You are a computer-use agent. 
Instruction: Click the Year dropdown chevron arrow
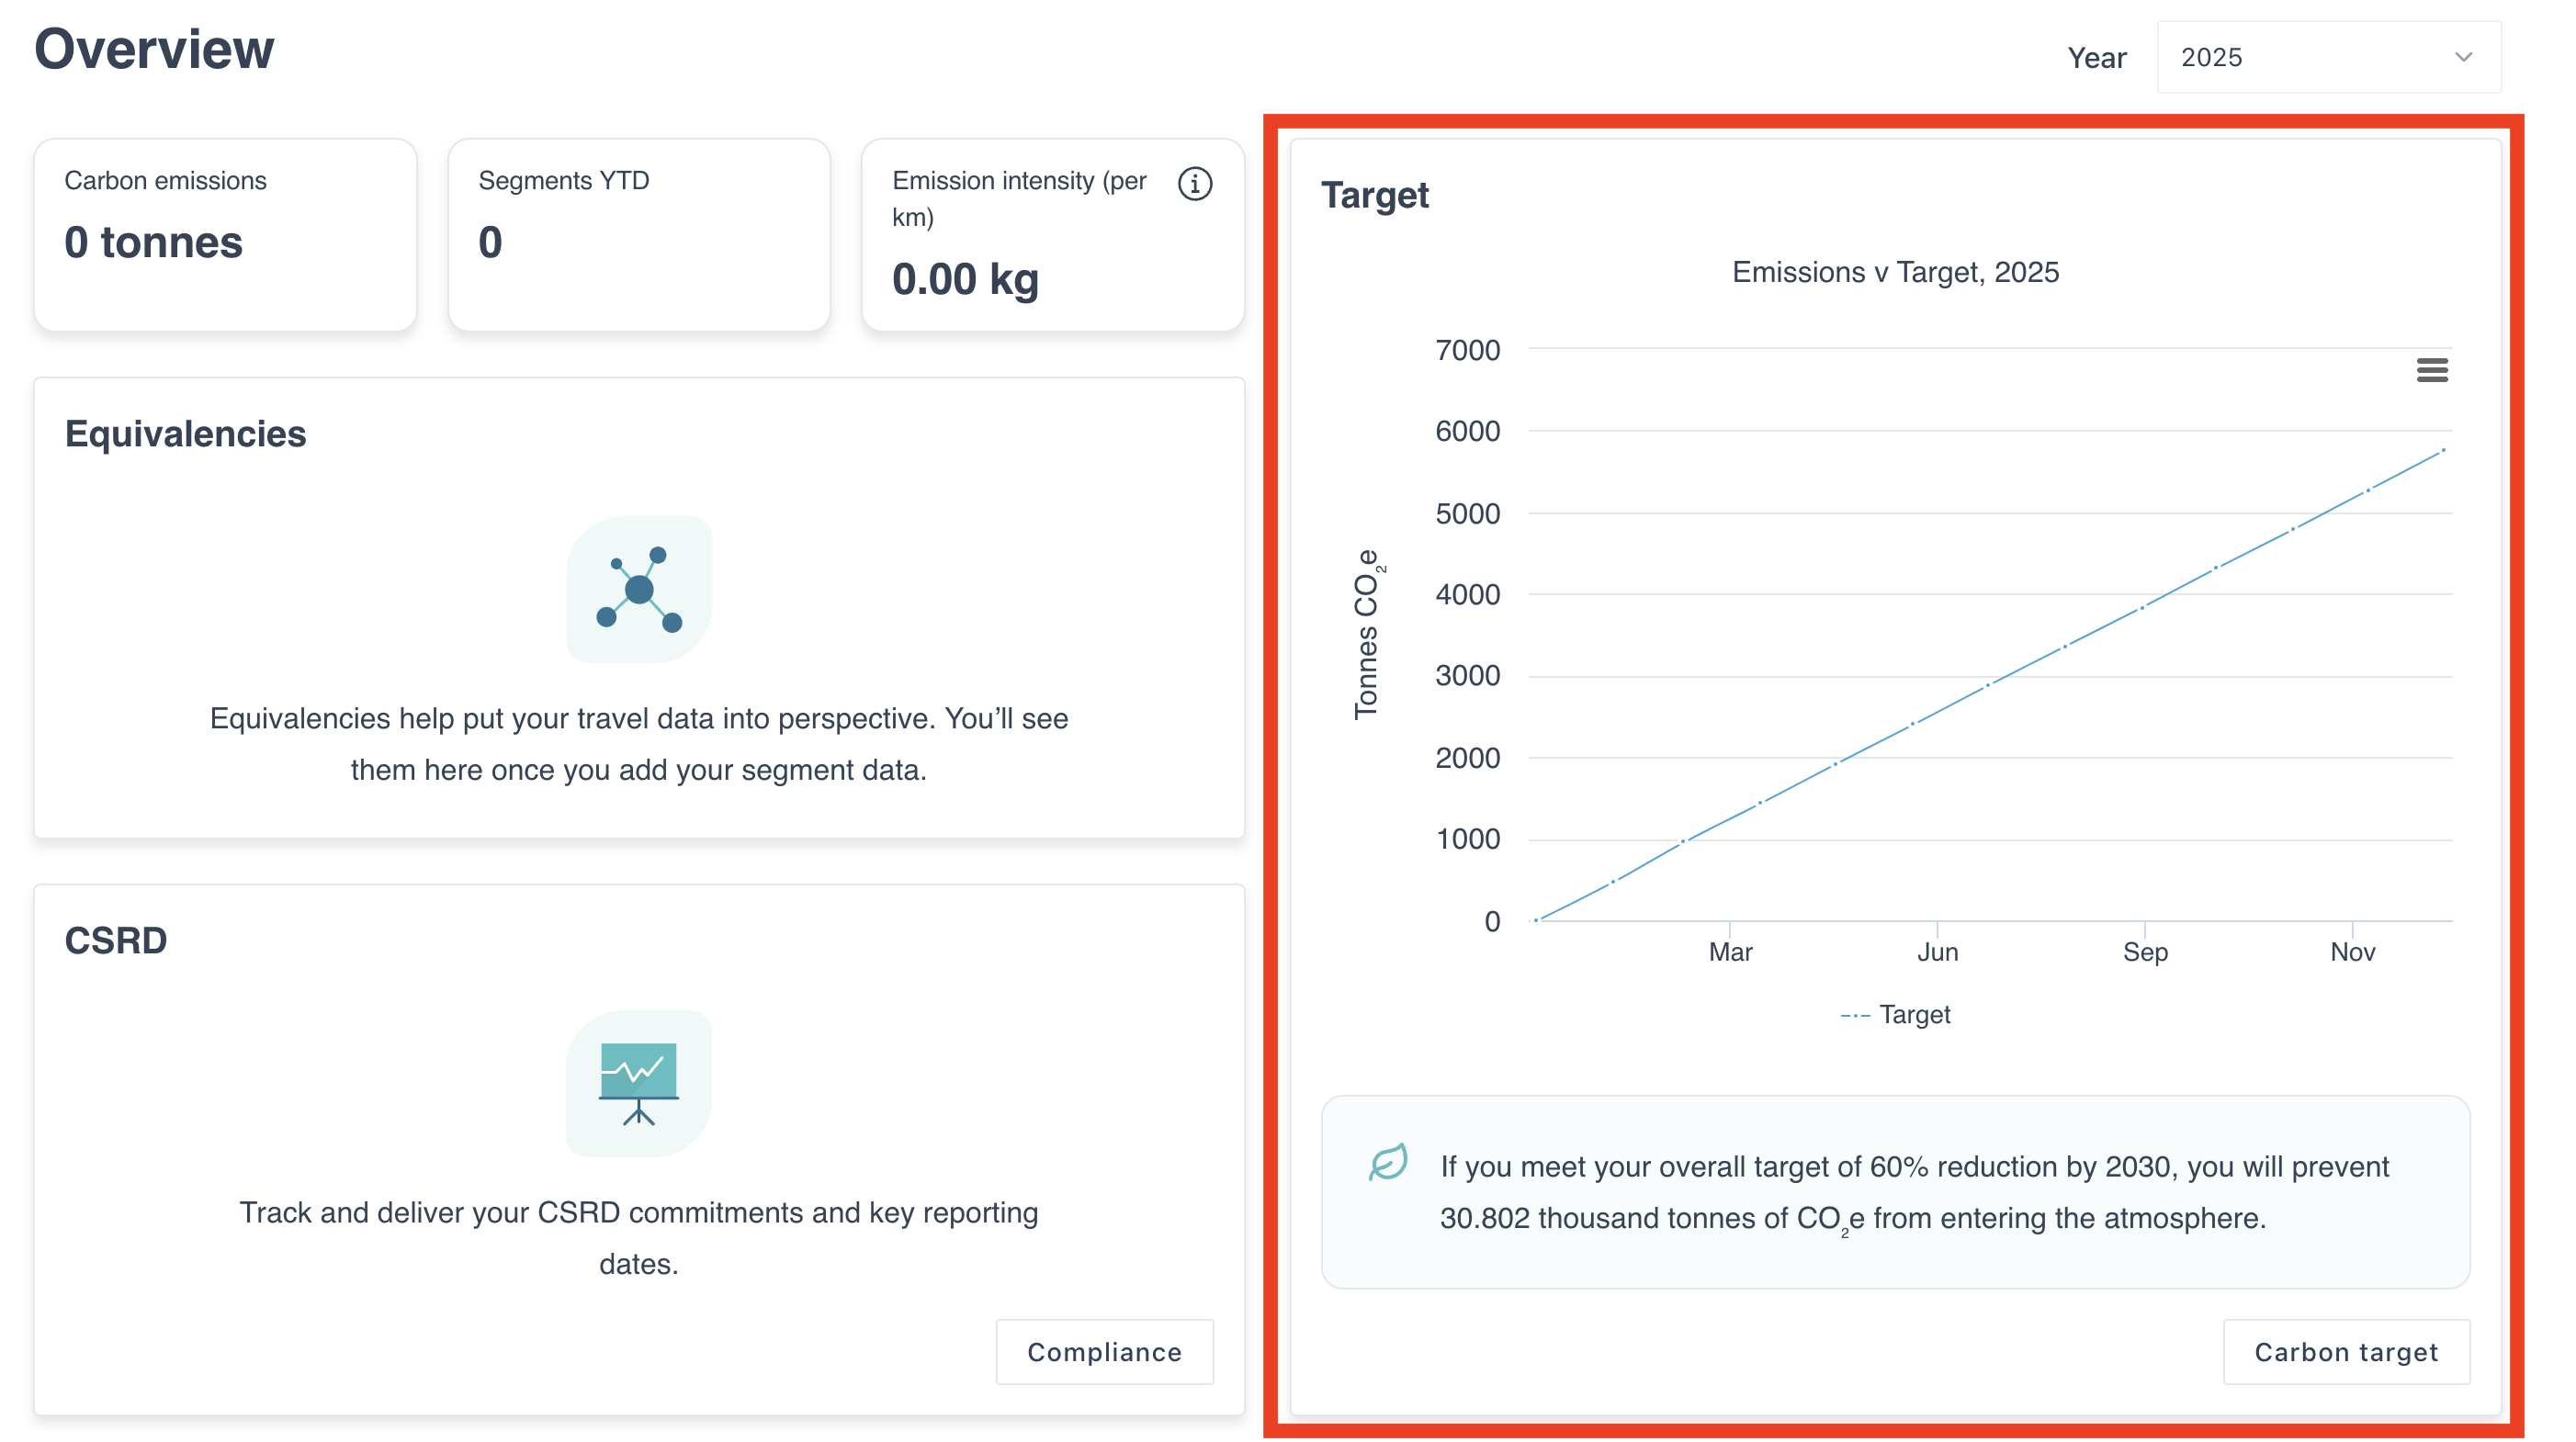[2463, 57]
